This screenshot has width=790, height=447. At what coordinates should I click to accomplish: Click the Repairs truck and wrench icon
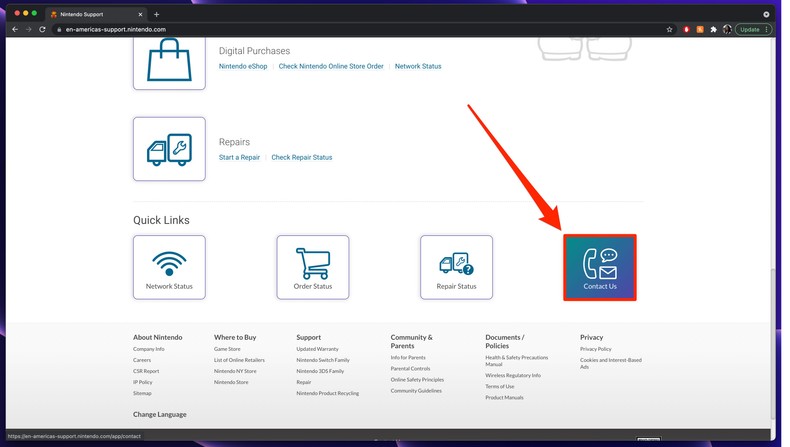(169, 149)
